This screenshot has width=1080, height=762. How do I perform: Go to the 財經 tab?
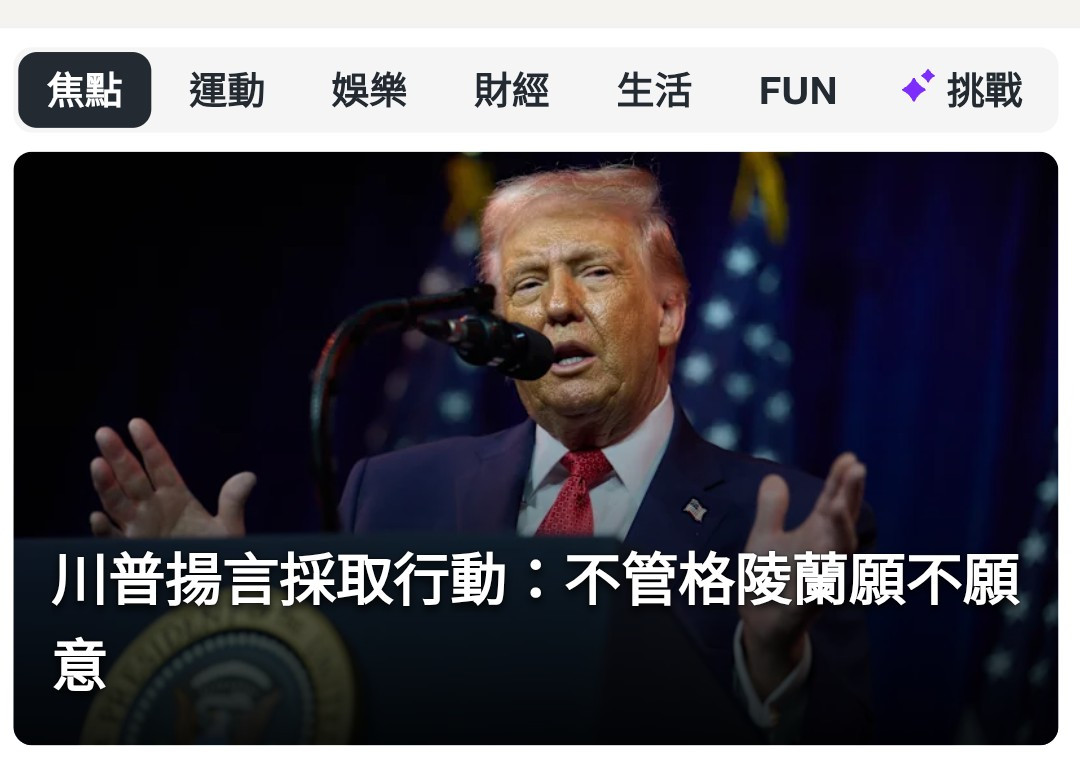point(512,90)
